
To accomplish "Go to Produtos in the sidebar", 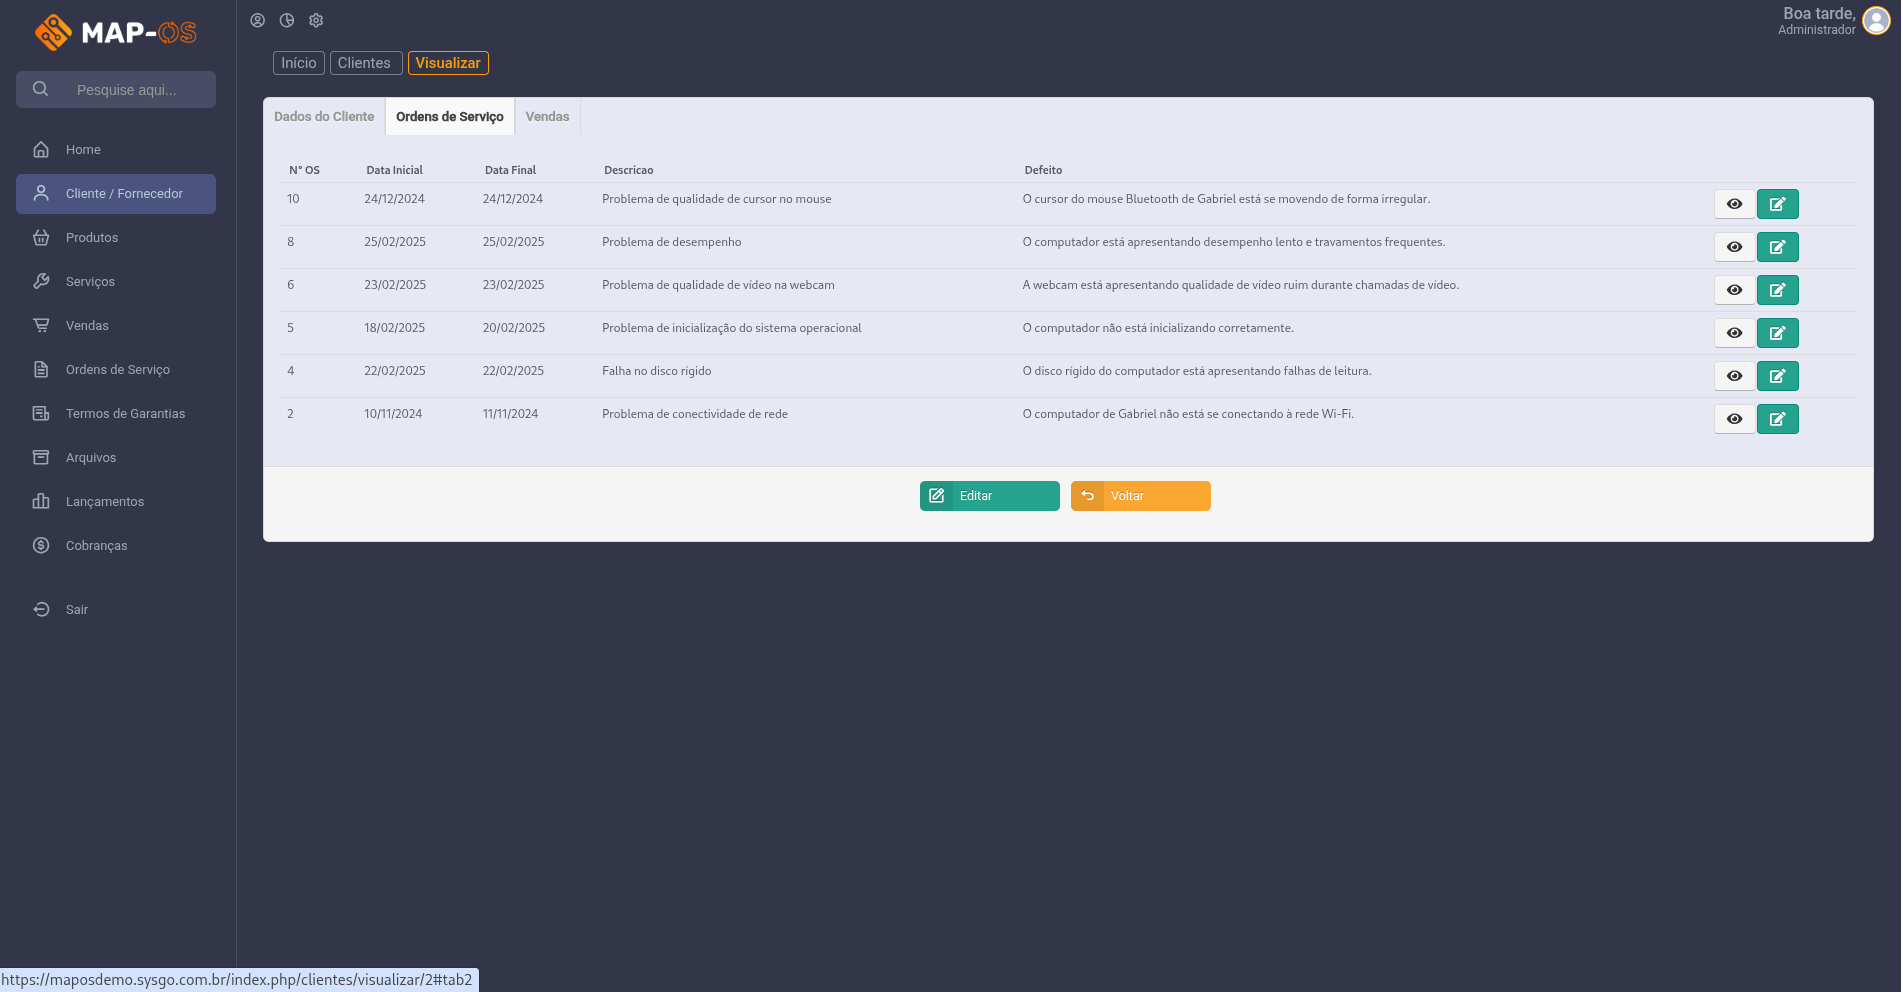I will point(116,238).
